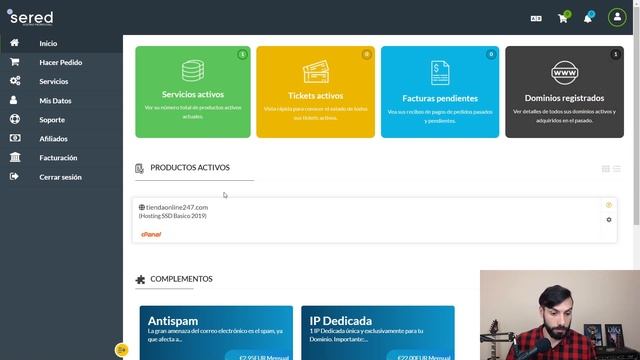Screen dimensions: 640x360
Task: Click the Cerrar sesión logout icon
Action: click(x=14, y=176)
